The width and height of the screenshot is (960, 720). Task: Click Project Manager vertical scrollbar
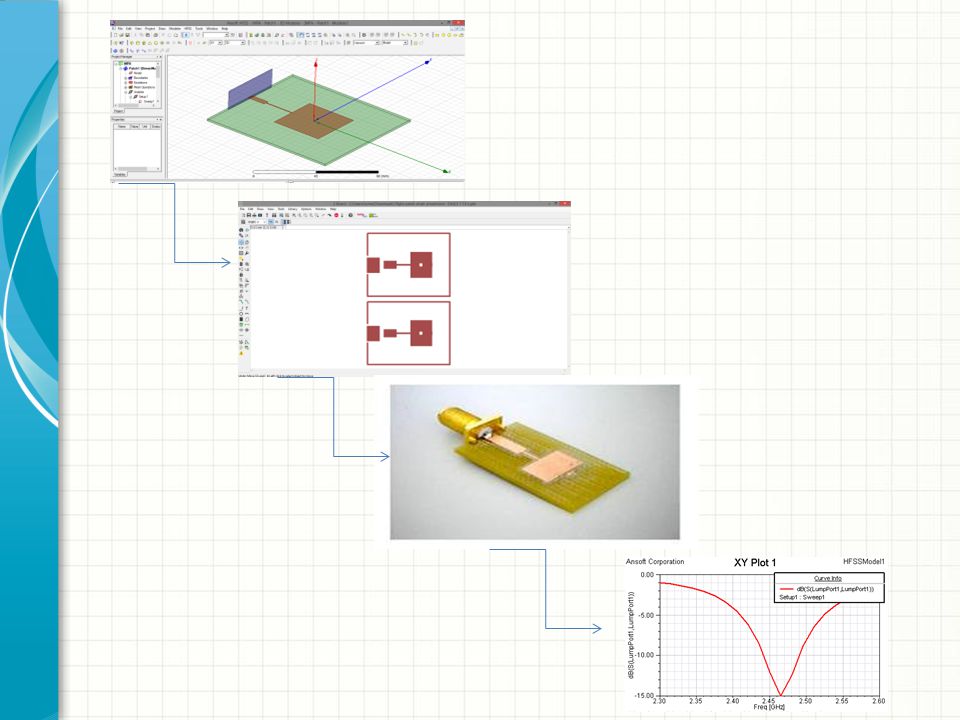159,83
